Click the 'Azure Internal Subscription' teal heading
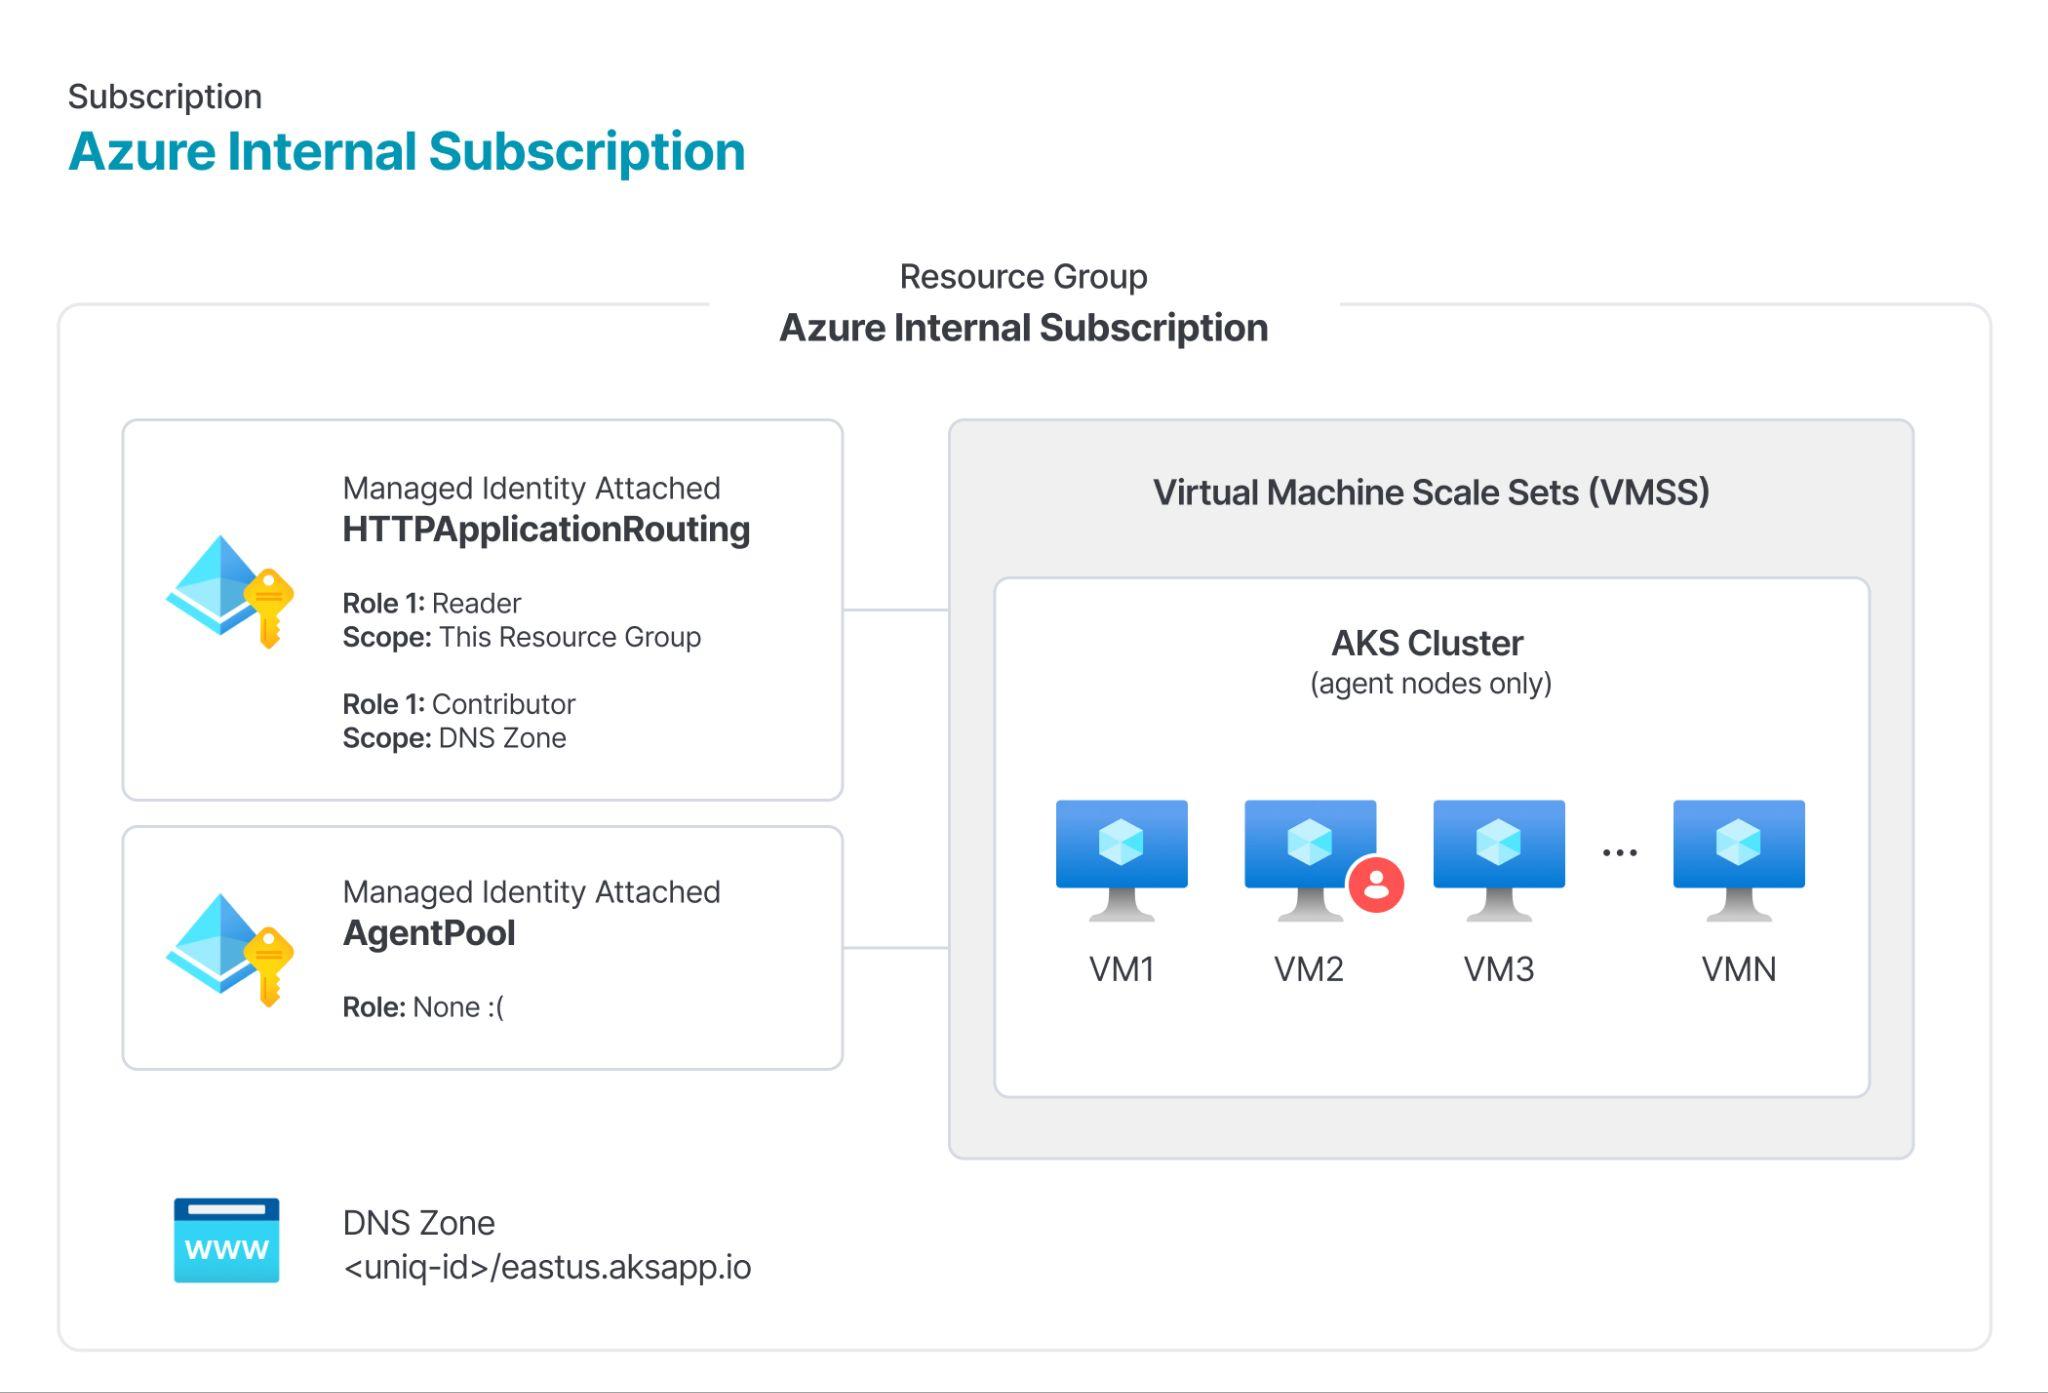The image size is (2048, 1393). click(x=407, y=152)
